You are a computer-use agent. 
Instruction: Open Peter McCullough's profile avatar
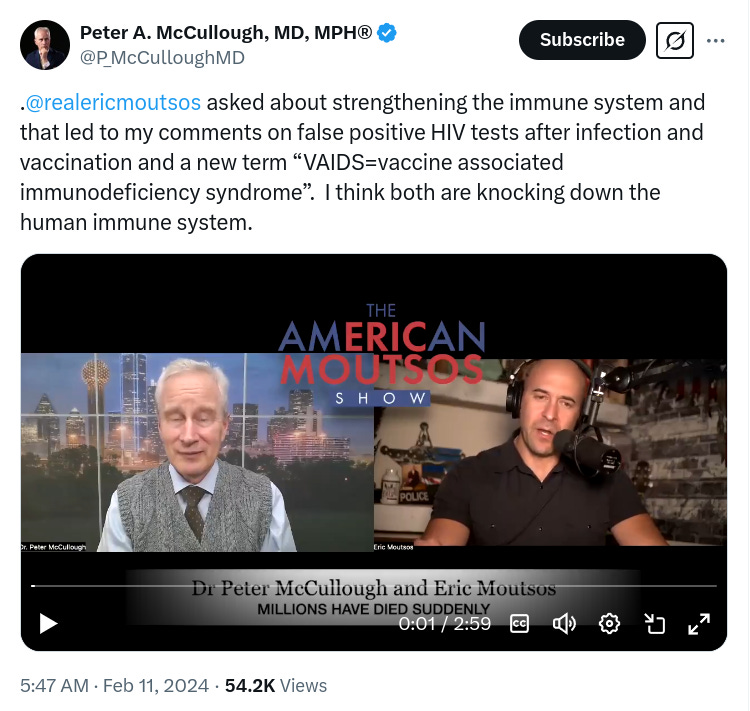pyautogui.click(x=44, y=45)
